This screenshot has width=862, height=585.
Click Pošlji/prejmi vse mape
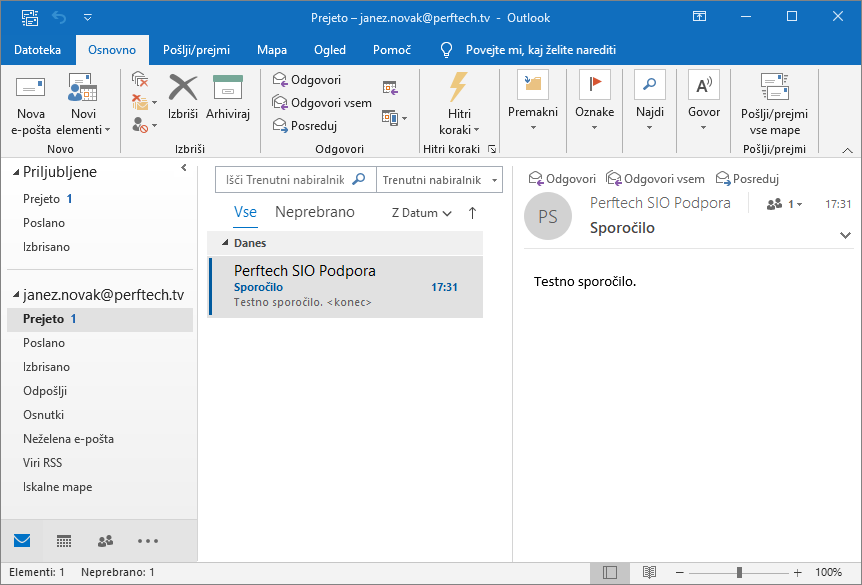[x=774, y=104]
